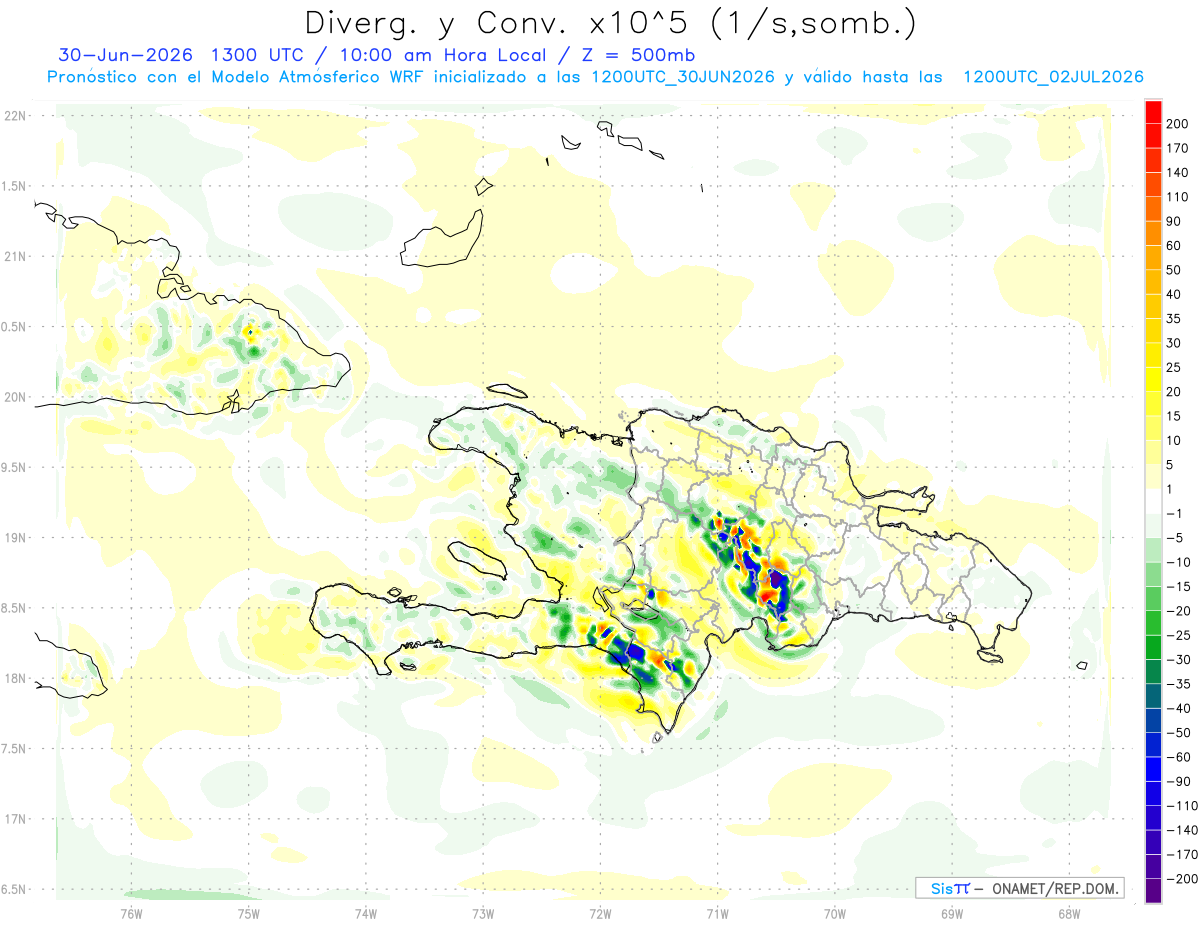
Task: Select the 68W longitude label
Action: coord(1069,912)
